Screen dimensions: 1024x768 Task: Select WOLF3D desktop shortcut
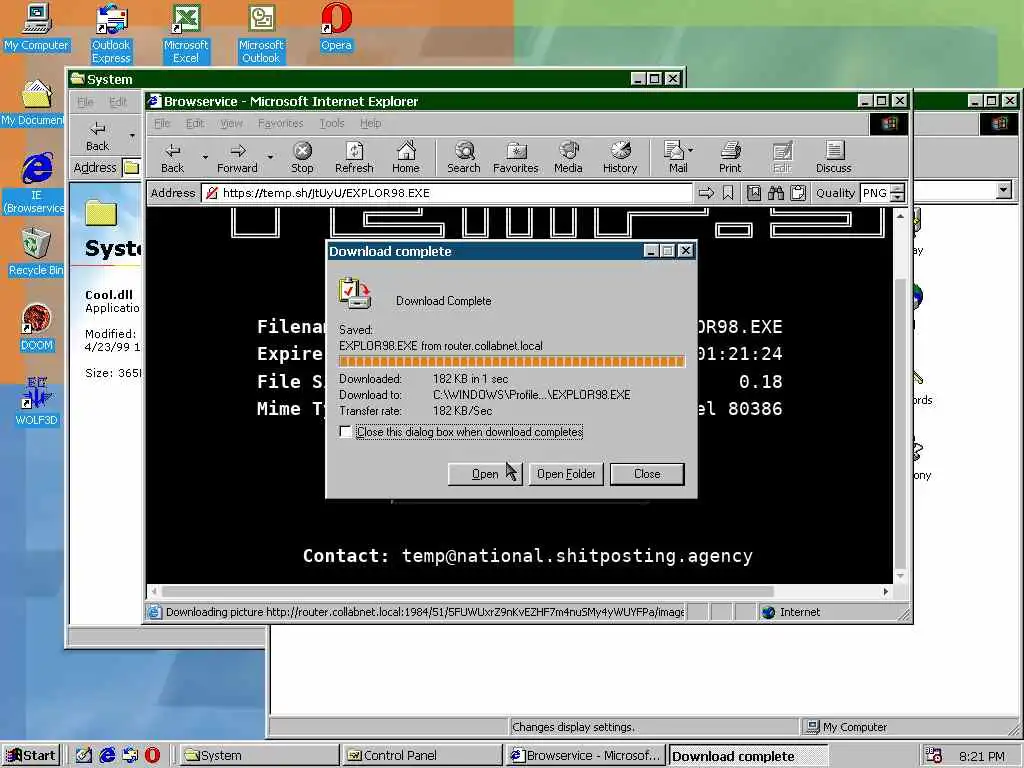point(37,402)
